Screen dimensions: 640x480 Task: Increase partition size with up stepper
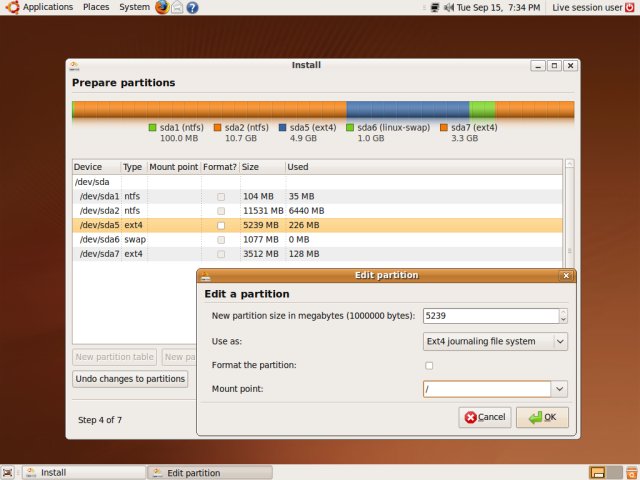coord(563,312)
